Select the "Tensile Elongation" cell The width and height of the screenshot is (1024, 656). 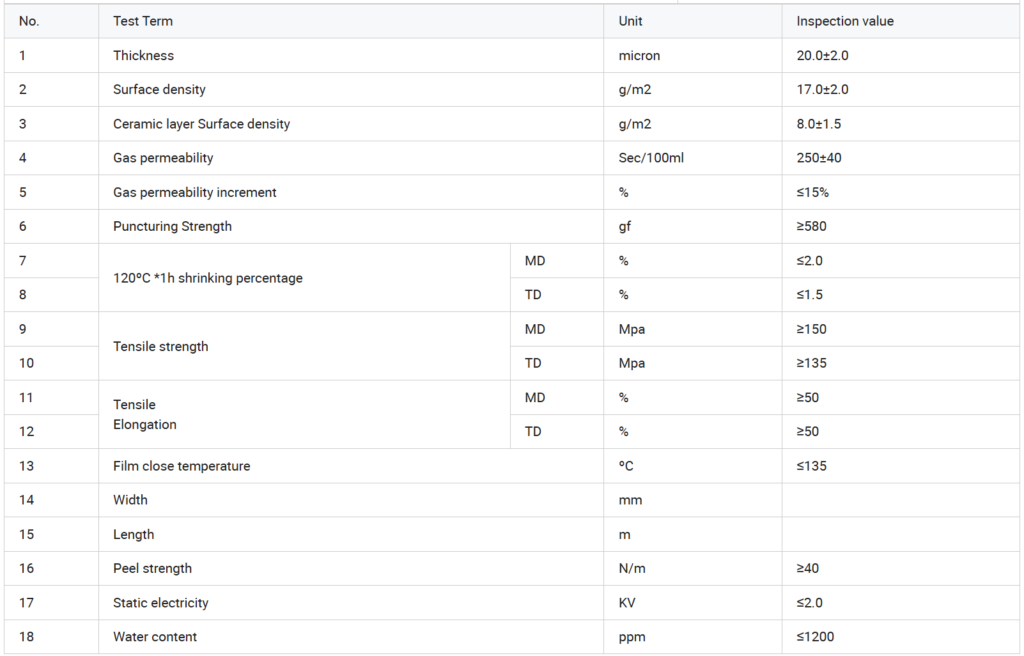point(144,415)
